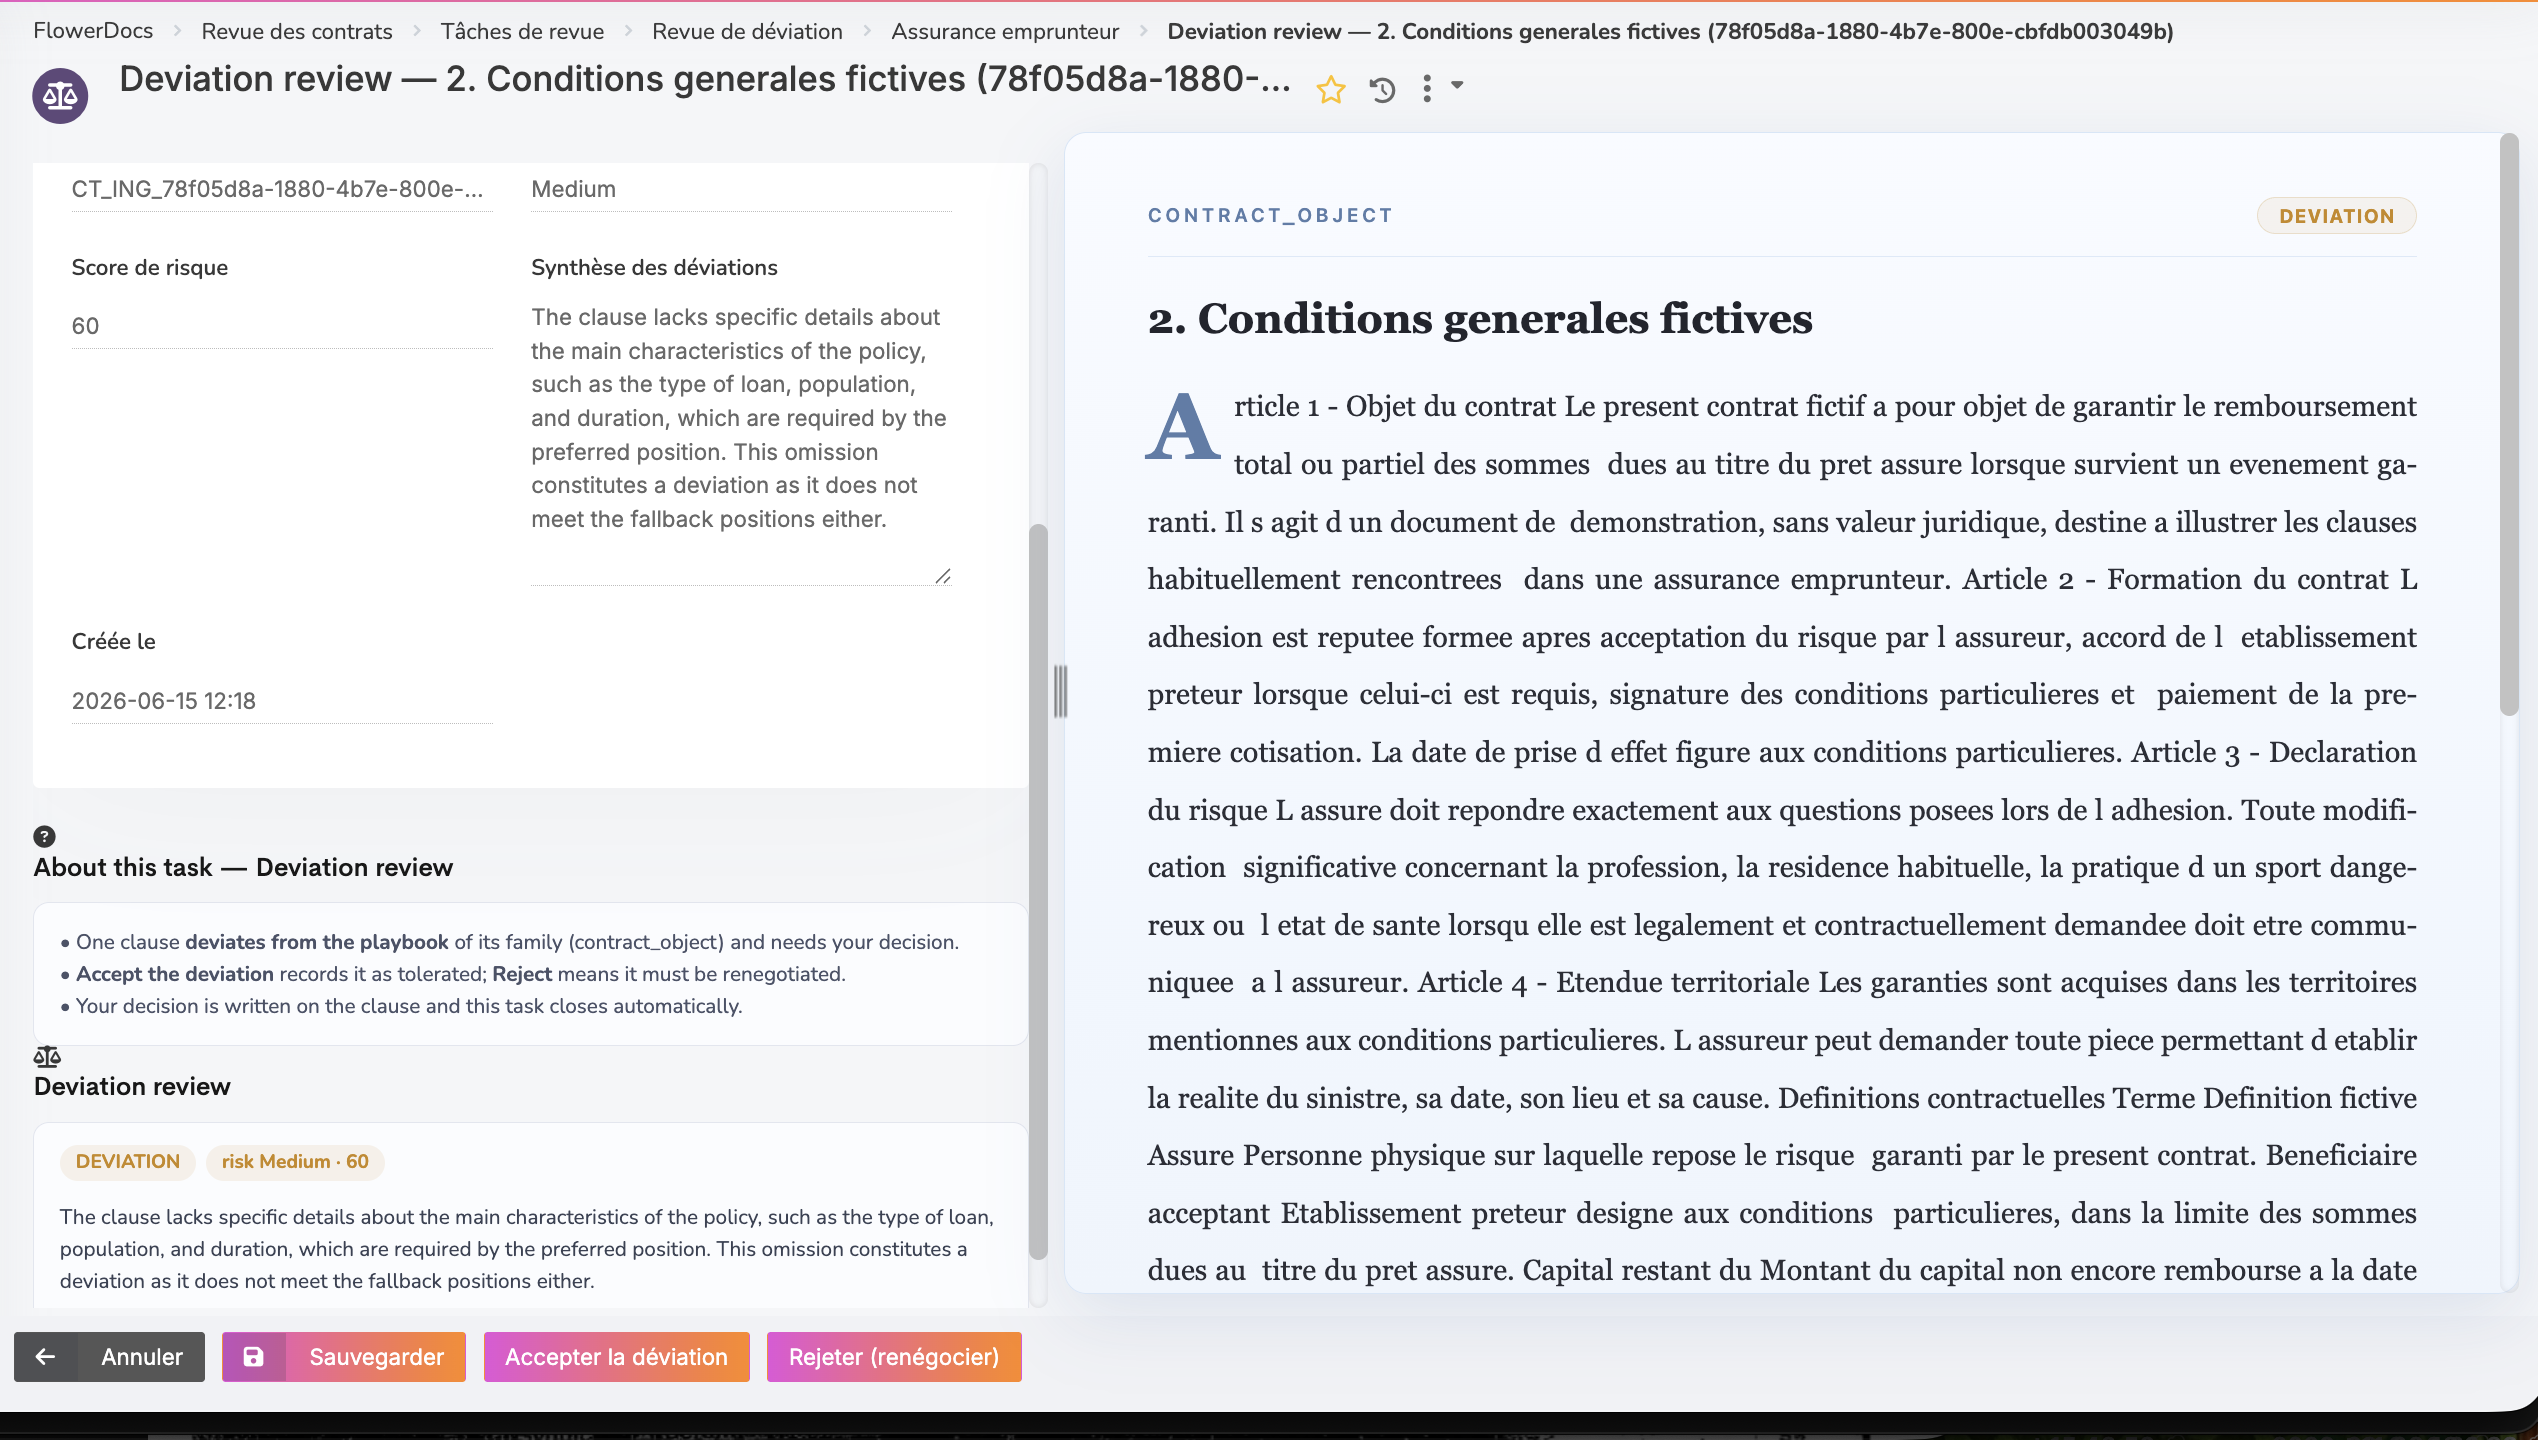Screen dimensions: 2538x1440
Task: Click the Annuler button
Action: tap(110, 1357)
